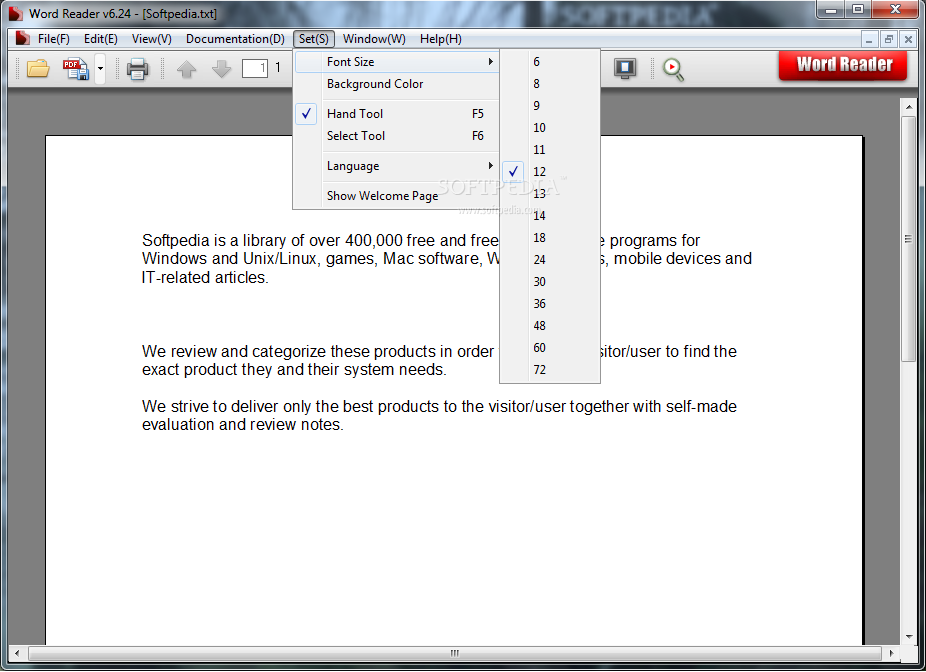926x672 pixels.
Task: Open the File(F) menu
Action: point(53,39)
